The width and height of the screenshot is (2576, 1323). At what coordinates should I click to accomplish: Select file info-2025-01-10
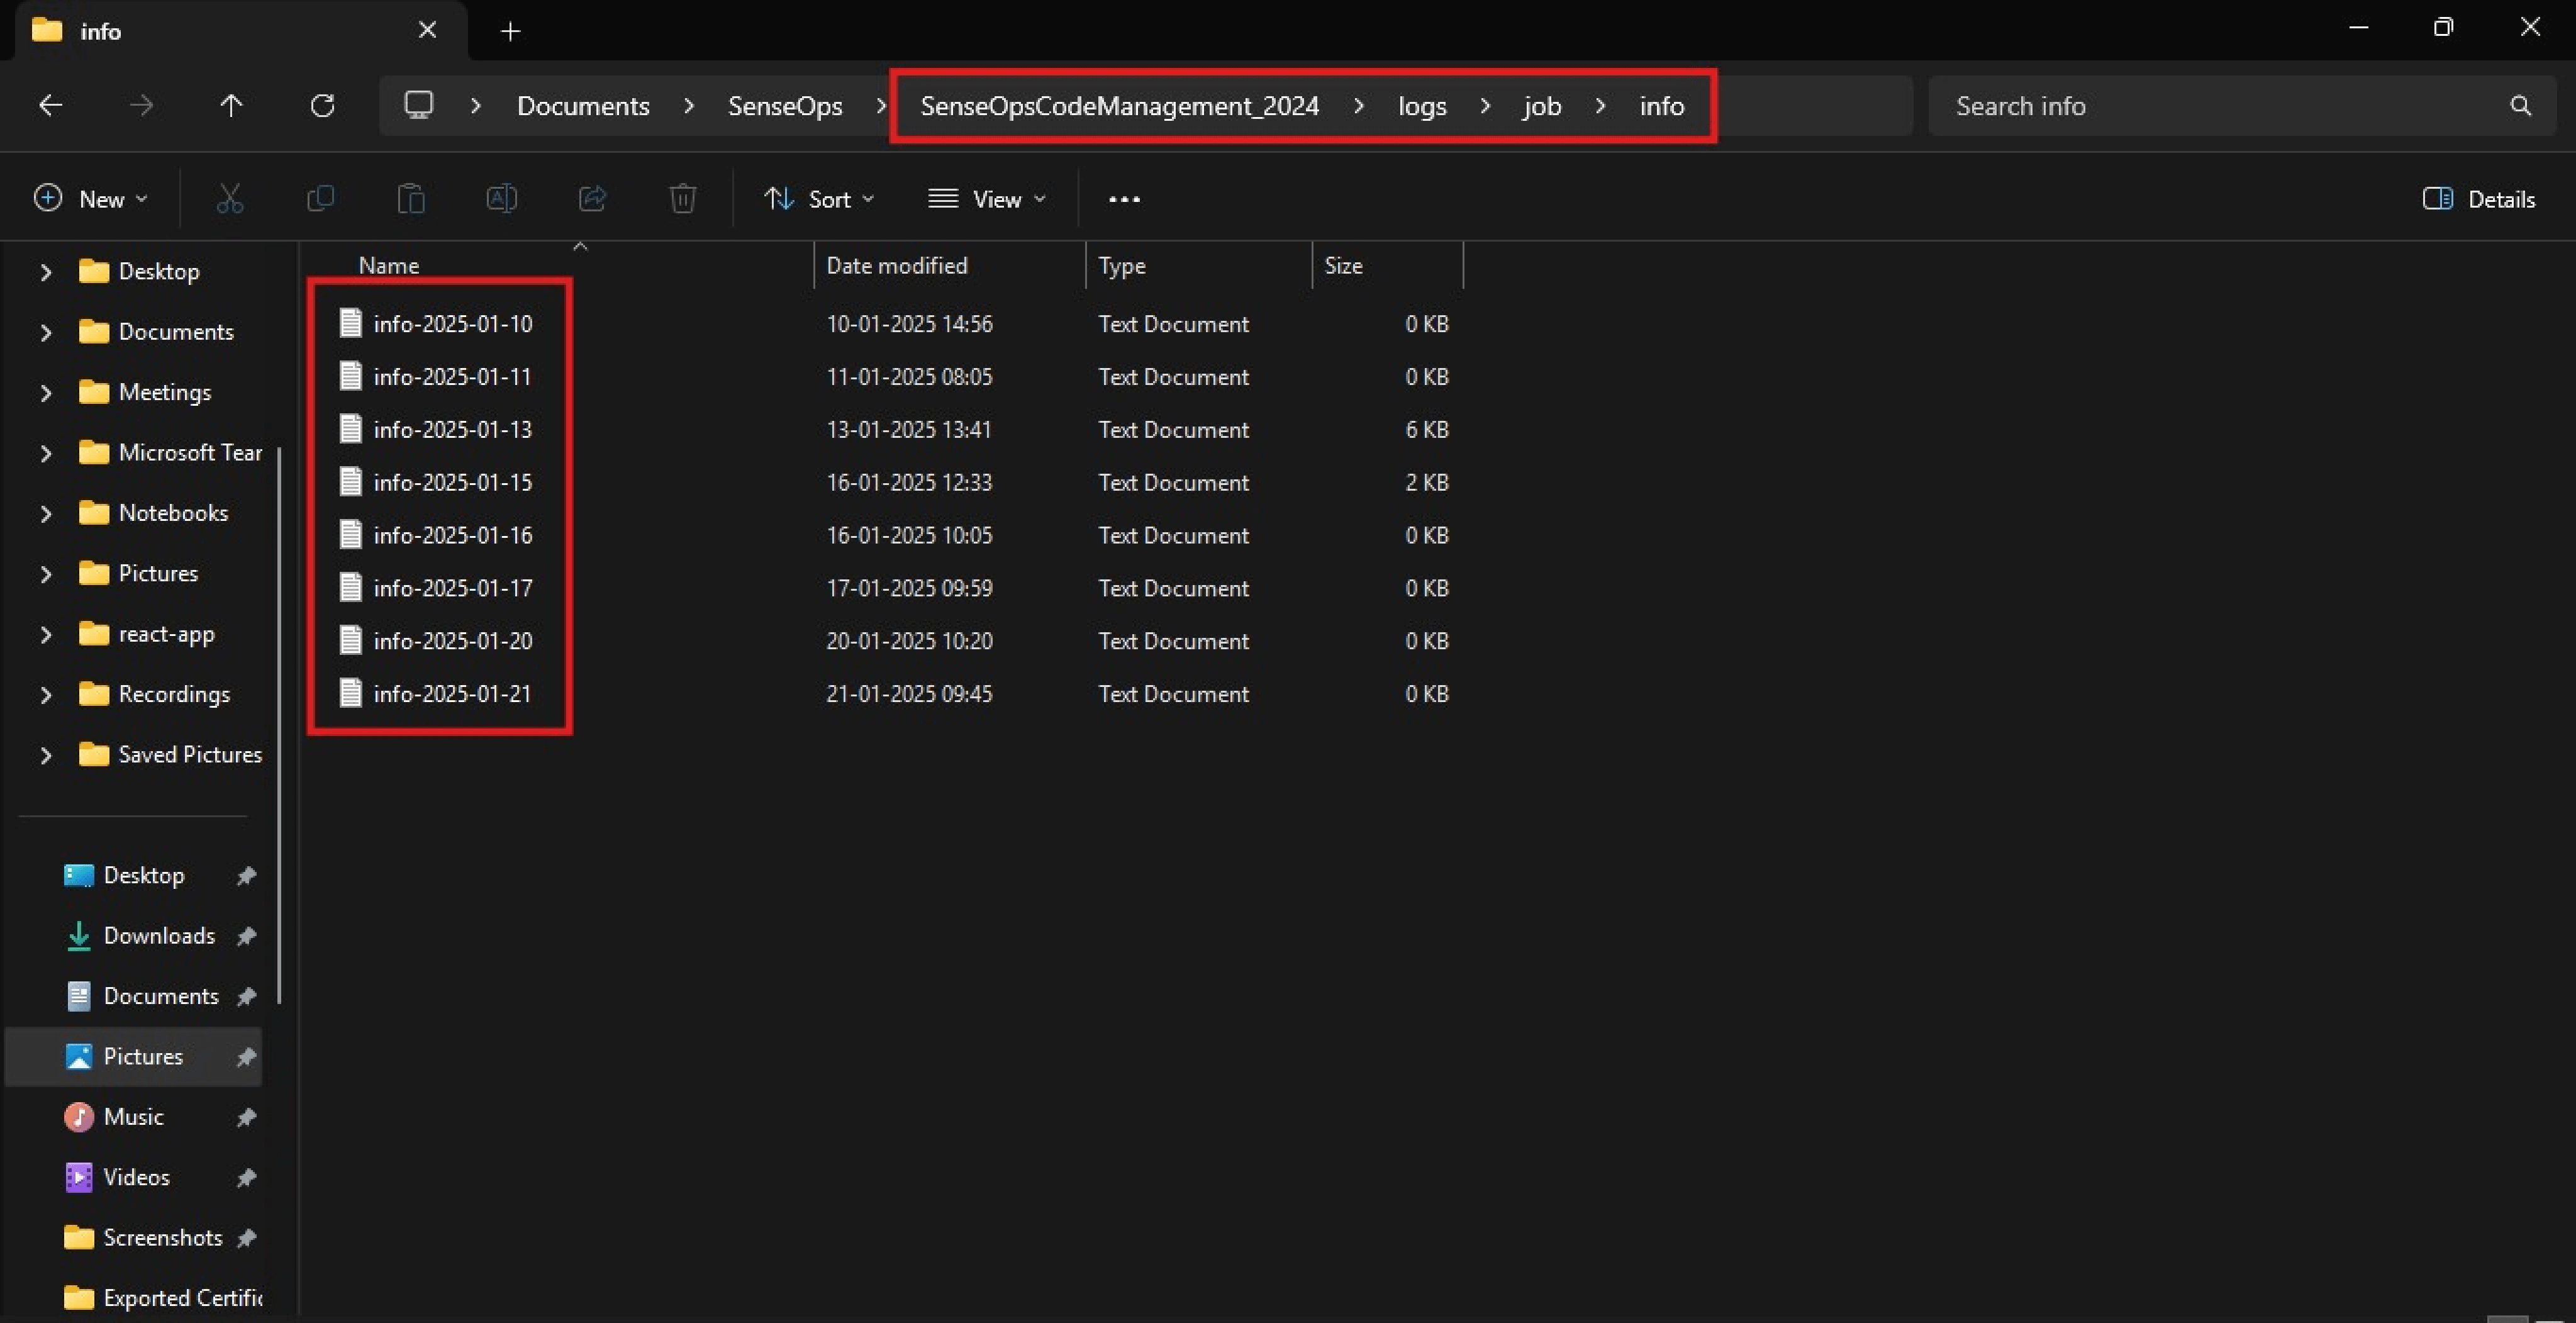click(x=452, y=324)
